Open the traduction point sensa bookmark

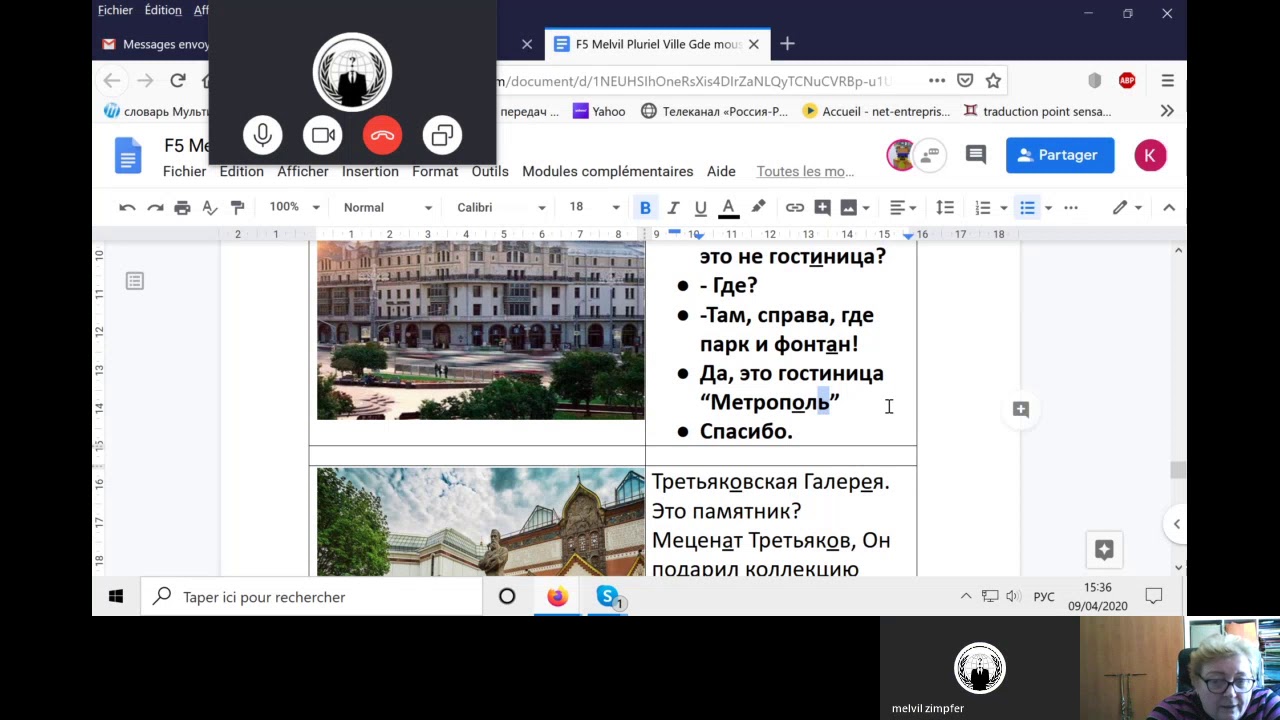pos(1037,111)
